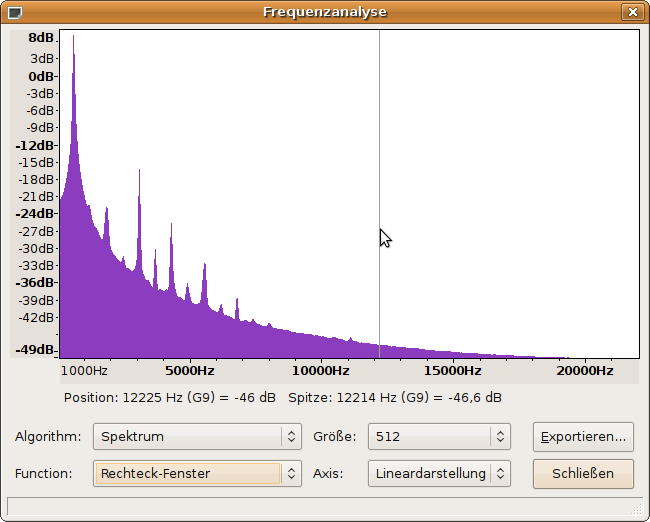The height and width of the screenshot is (522, 650).
Task: Open the window menu icon in title bar
Action: [15, 12]
